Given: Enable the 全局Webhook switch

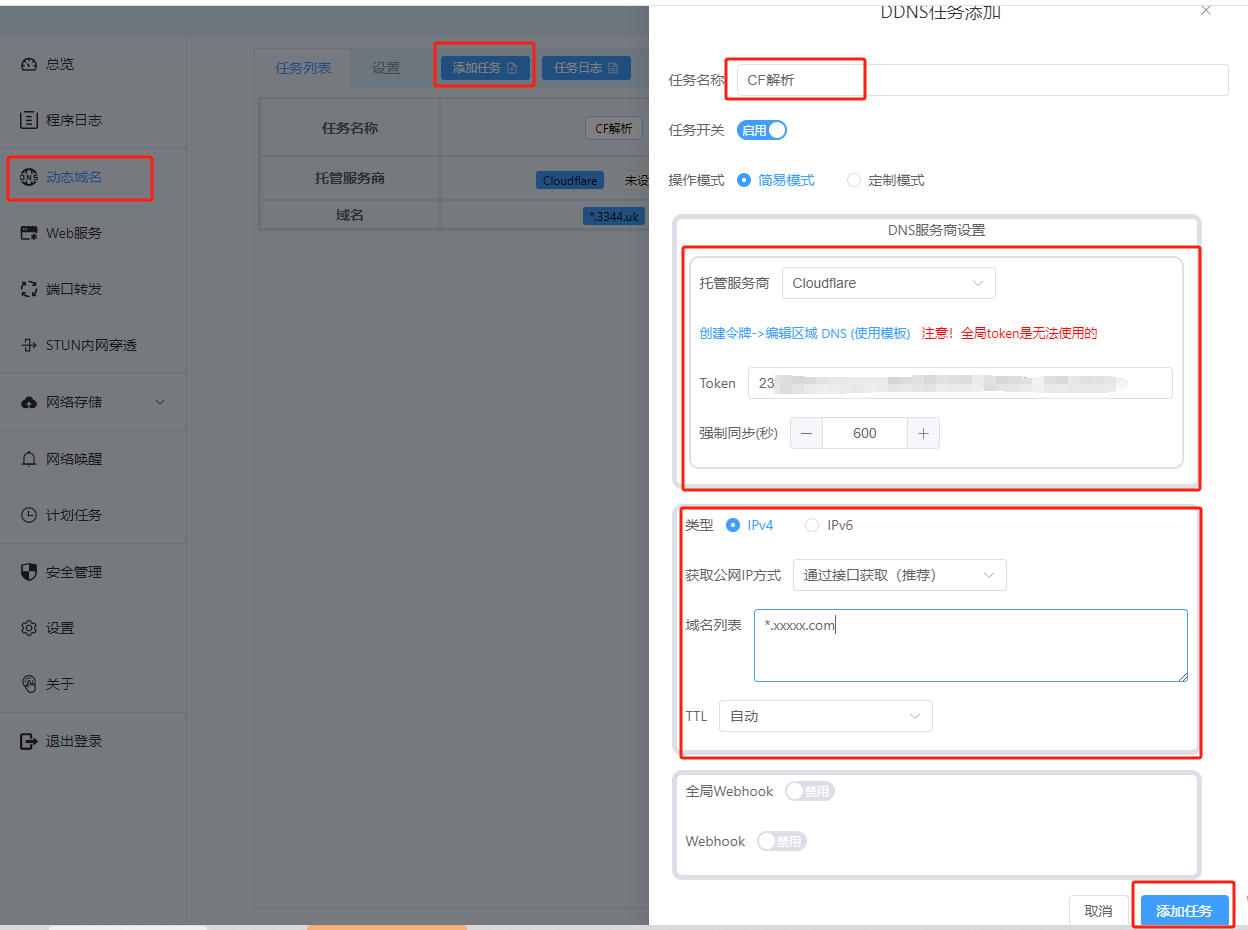Looking at the screenshot, I should tap(809, 791).
